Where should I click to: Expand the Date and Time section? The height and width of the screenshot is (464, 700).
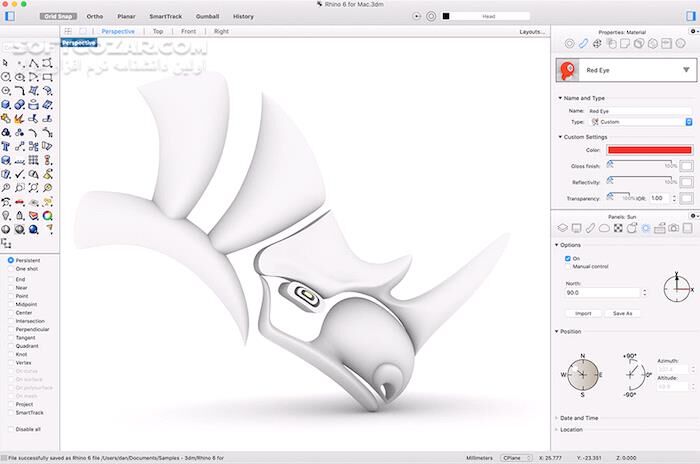[x=557, y=418]
